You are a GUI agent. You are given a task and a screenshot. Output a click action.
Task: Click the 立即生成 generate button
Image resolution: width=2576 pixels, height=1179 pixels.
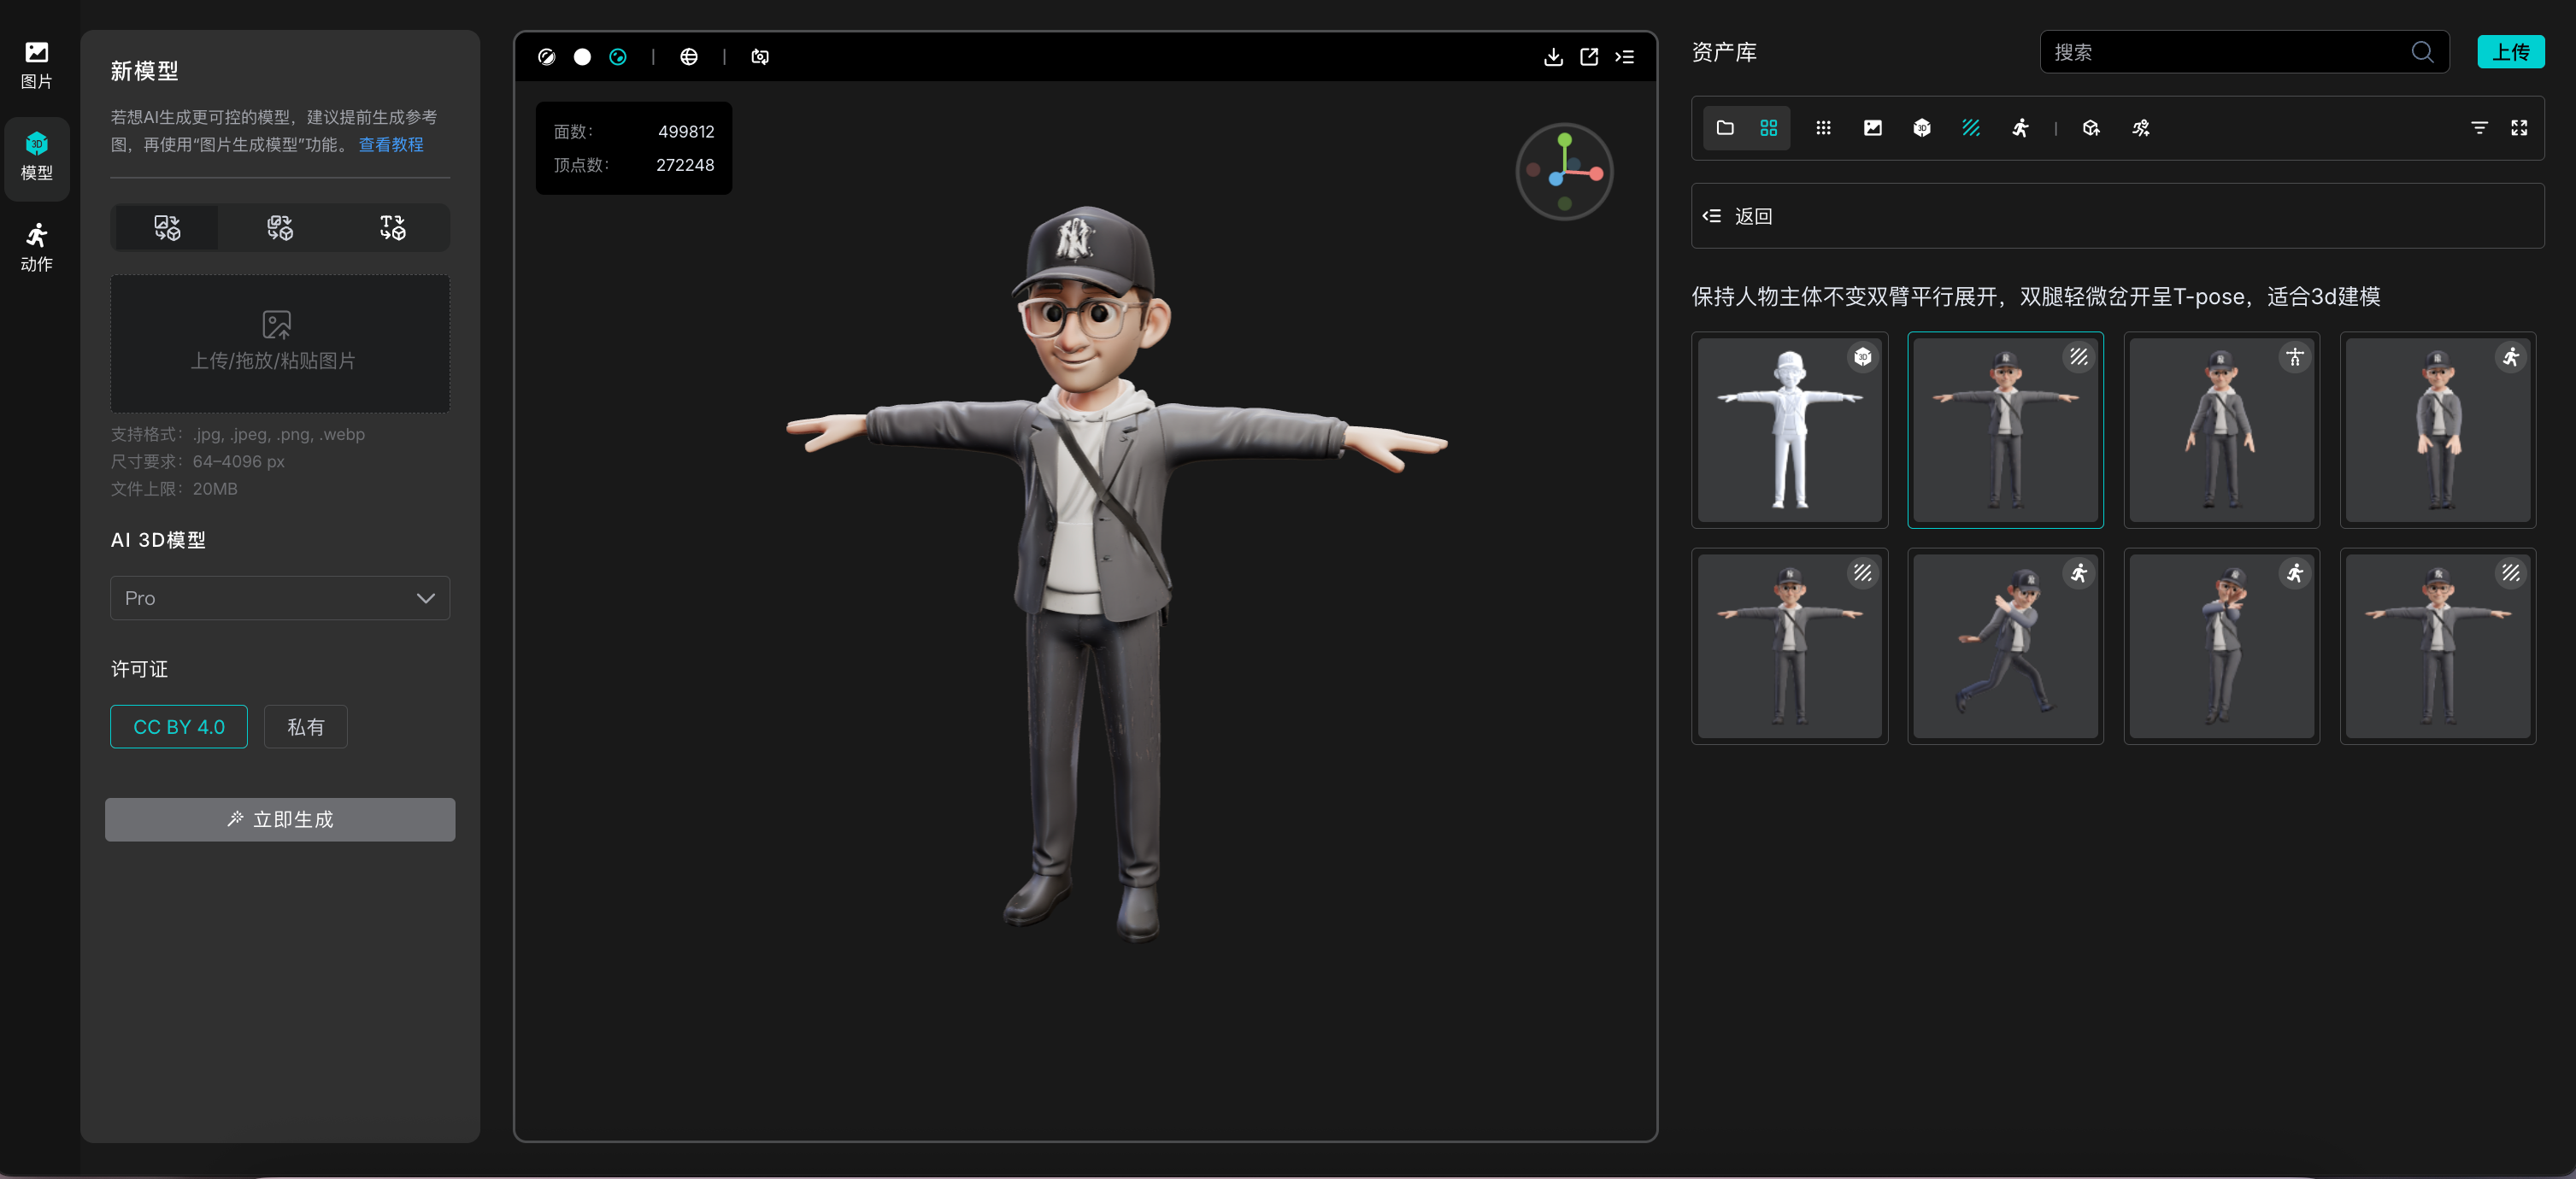[280, 819]
